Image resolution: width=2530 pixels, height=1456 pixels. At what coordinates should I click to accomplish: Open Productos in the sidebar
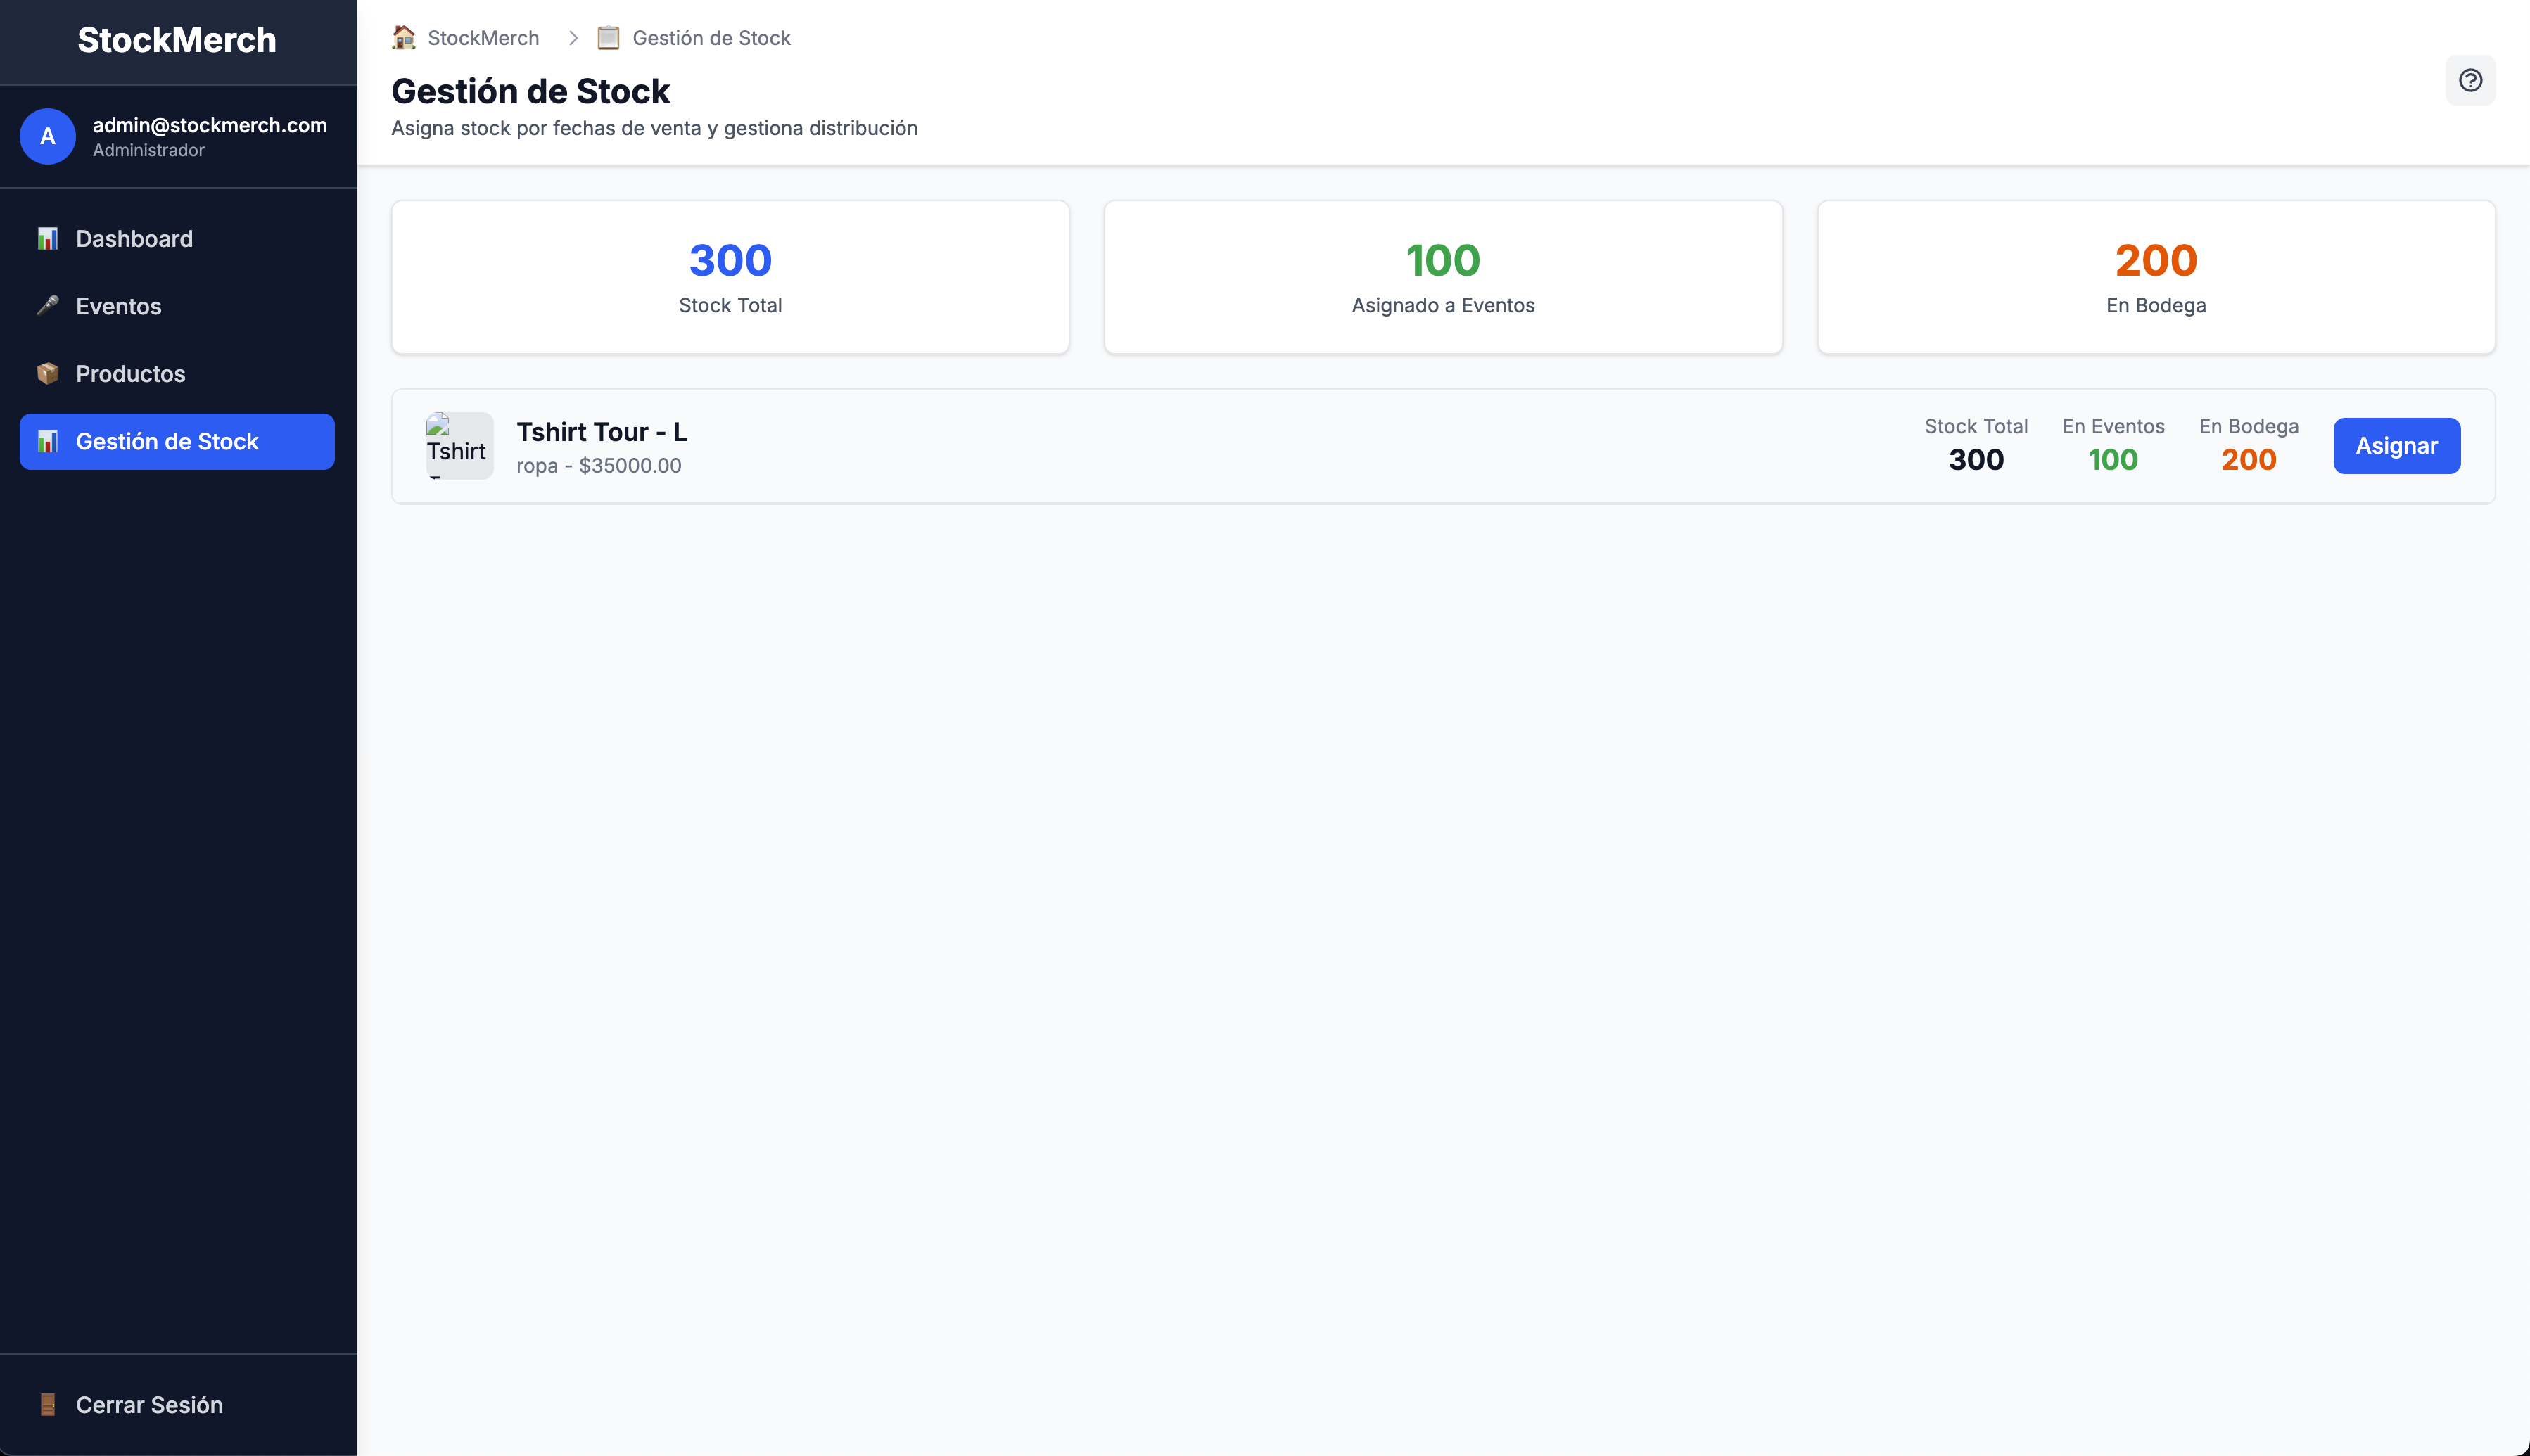click(x=177, y=374)
